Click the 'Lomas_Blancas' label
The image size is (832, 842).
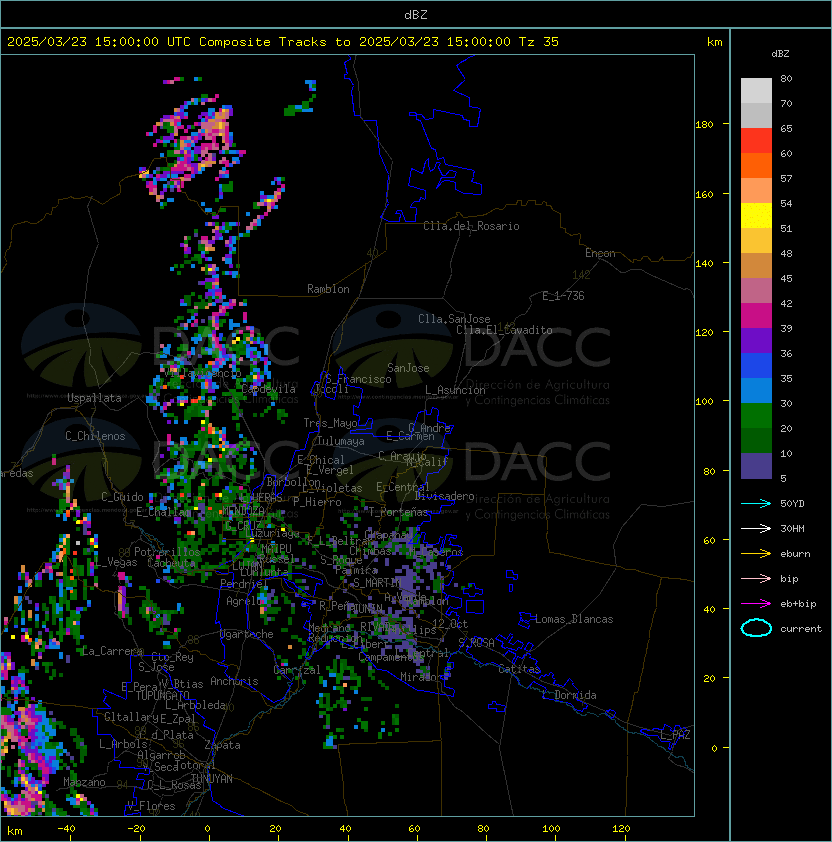pos(574,619)
